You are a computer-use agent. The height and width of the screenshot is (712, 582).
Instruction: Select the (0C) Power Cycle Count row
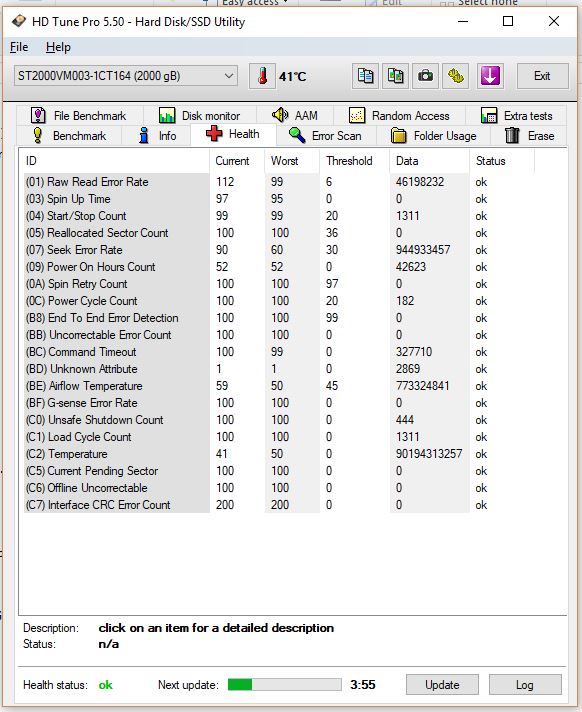pos(279,301)
